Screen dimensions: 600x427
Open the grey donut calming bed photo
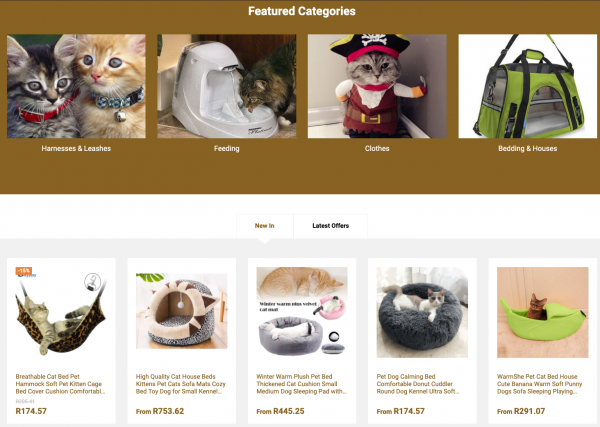[x=422, y=313]
